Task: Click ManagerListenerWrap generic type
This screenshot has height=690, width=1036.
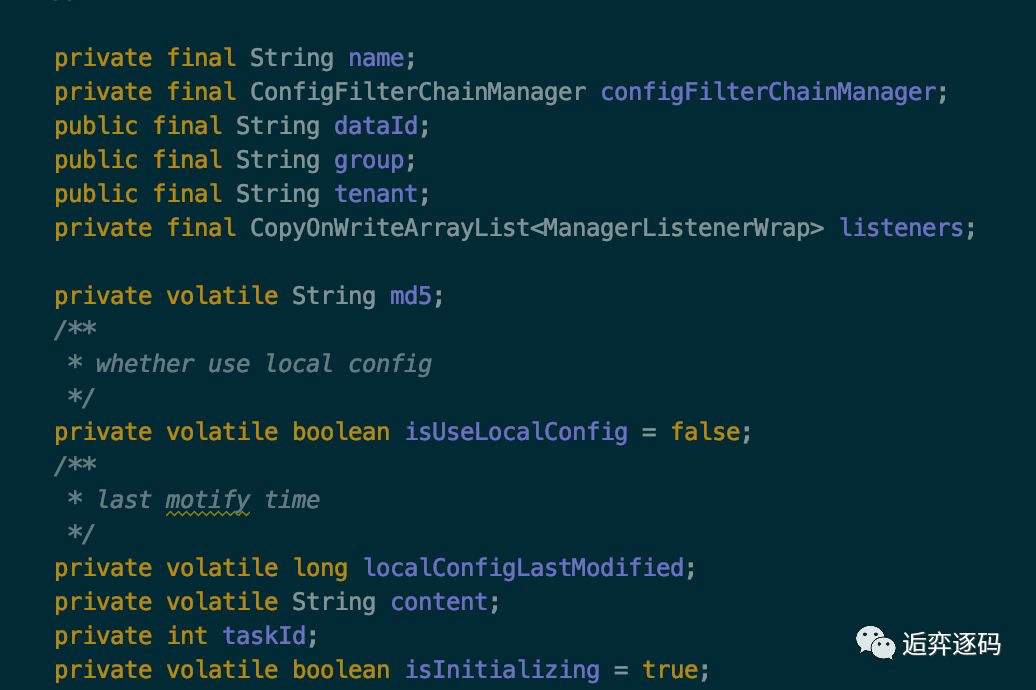Action: coord(677,228)
